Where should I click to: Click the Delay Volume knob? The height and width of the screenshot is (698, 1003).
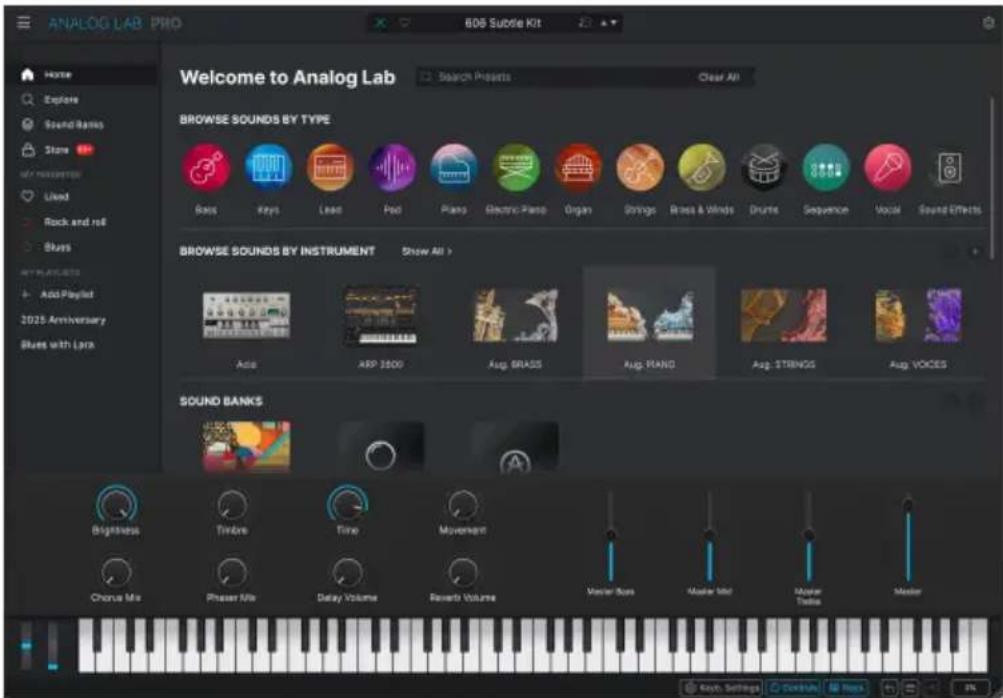pos(347,573)
